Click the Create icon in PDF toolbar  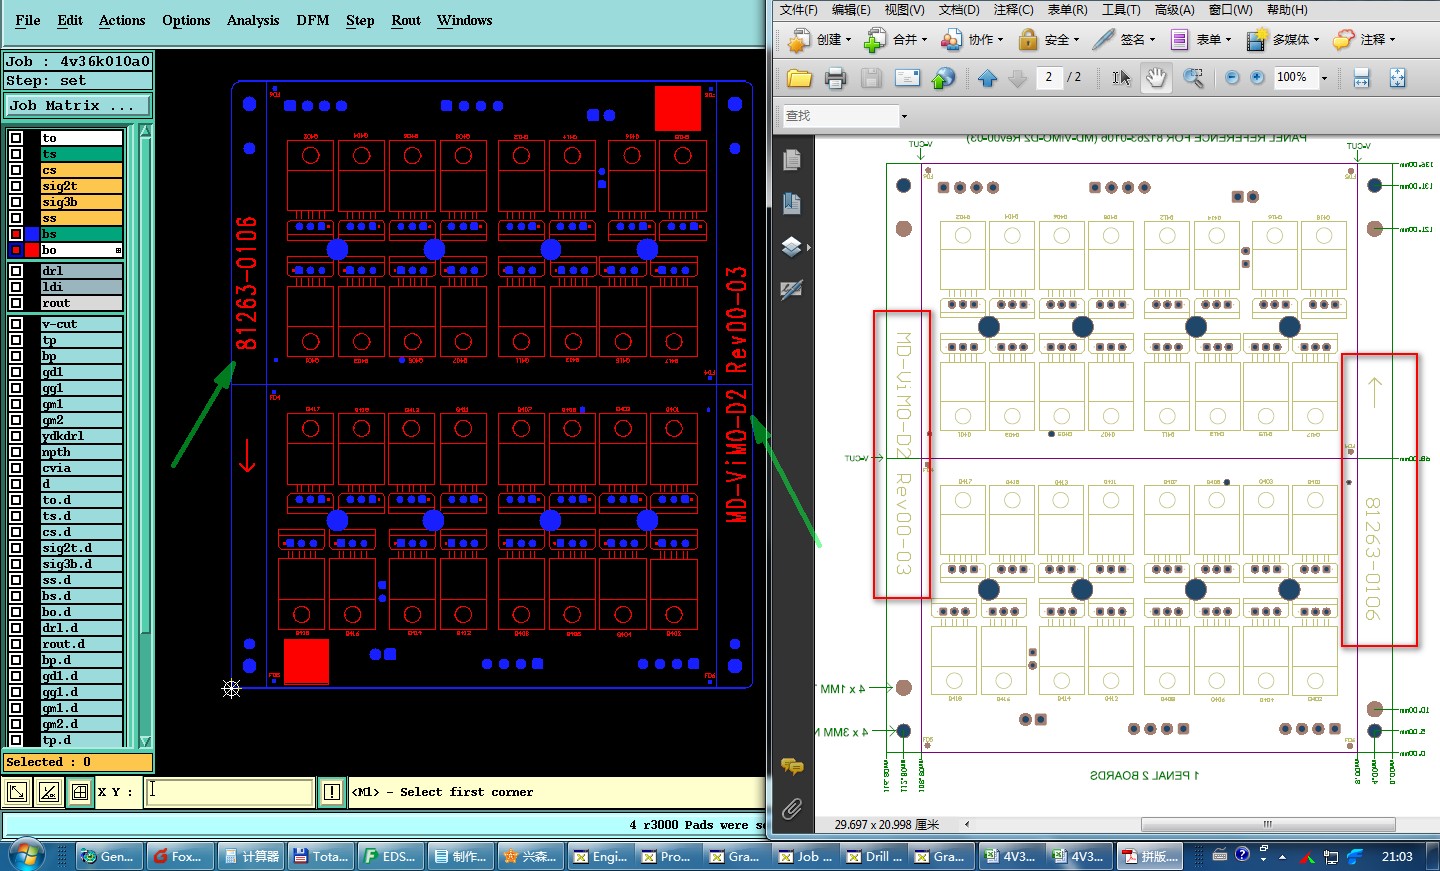pyautogui.click(x=798, y=40)
